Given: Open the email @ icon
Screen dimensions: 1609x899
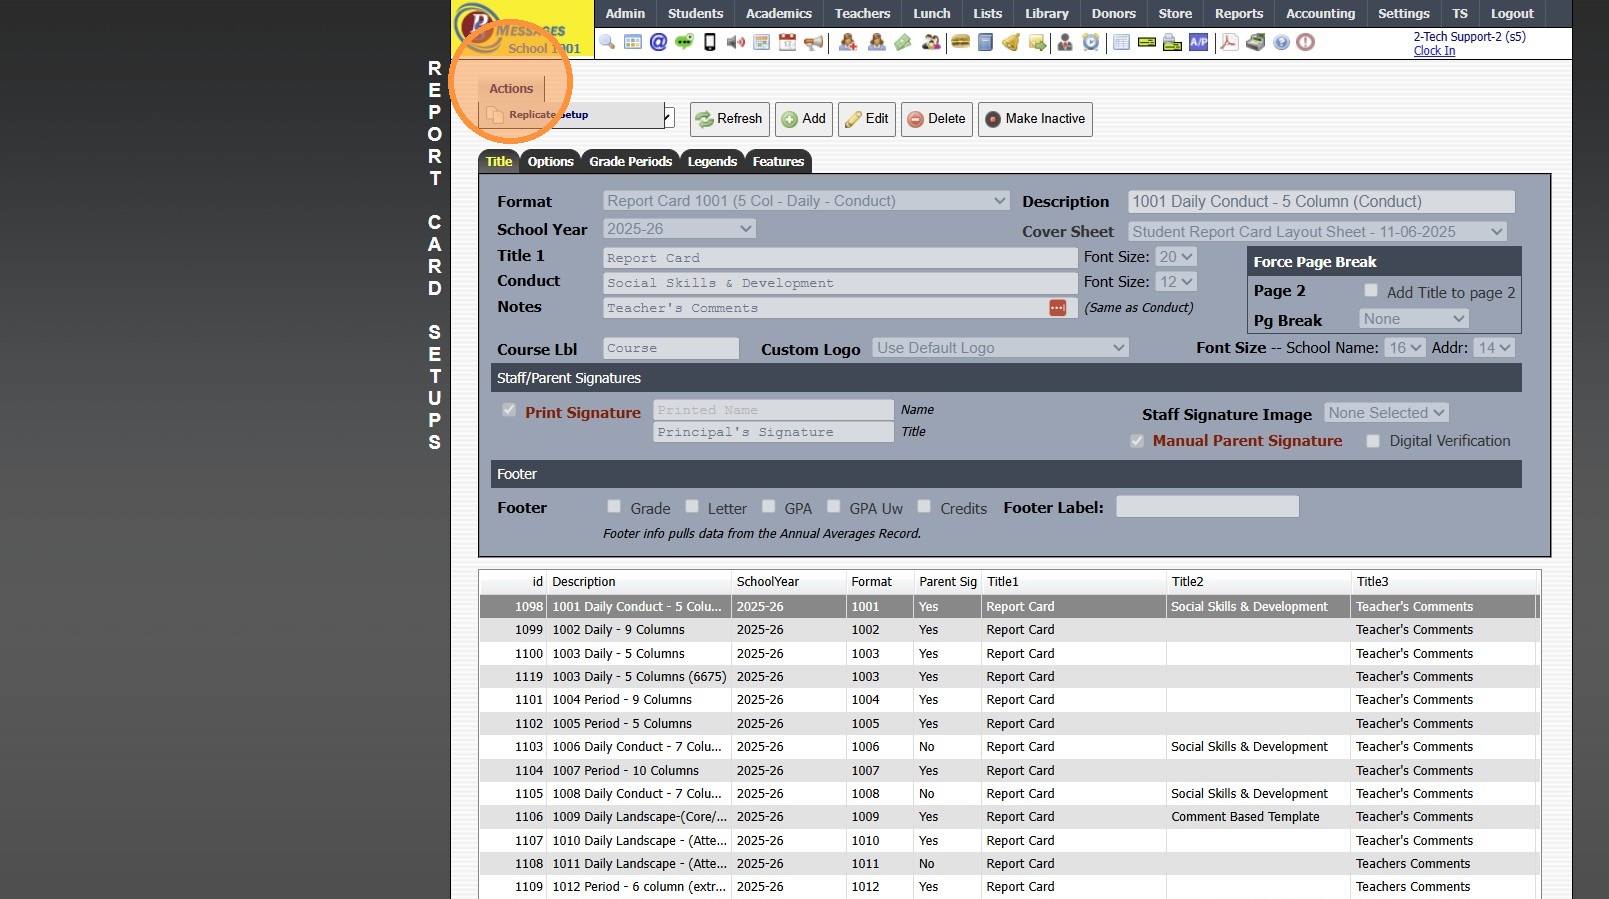Looking at the screenshot, I should (x=658, y=42).
